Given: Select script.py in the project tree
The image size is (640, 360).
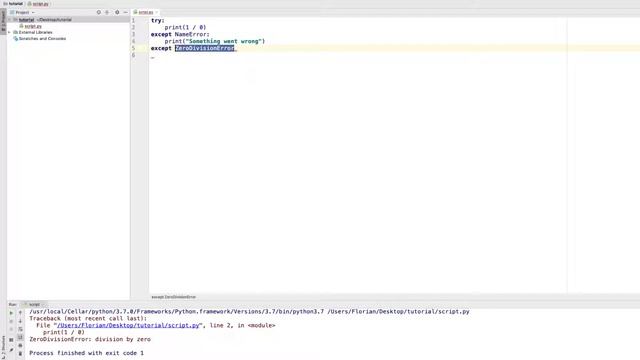Looking at the screenshot, I should [x=33, y=26].
